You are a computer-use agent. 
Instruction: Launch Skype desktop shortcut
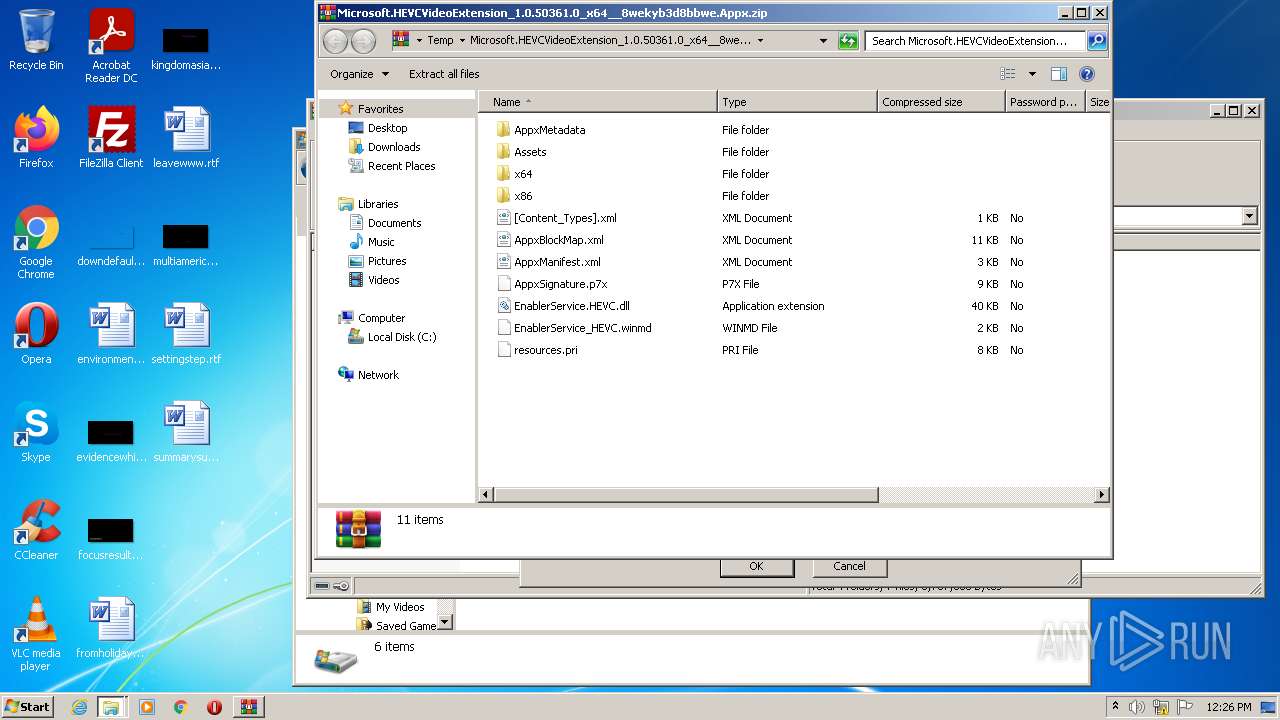point(36,432)
